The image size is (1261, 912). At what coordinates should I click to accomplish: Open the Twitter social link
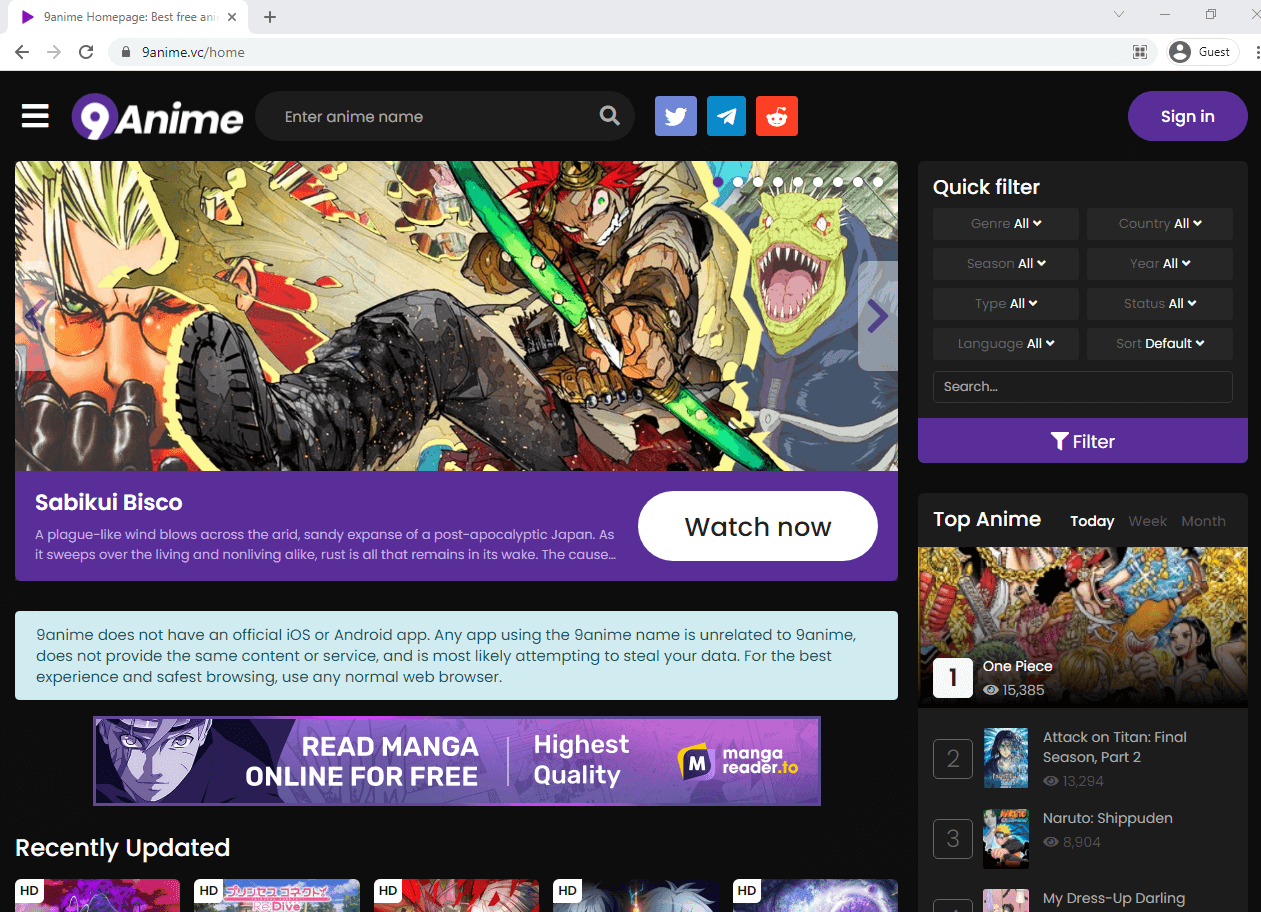click(x=676, y=116)
